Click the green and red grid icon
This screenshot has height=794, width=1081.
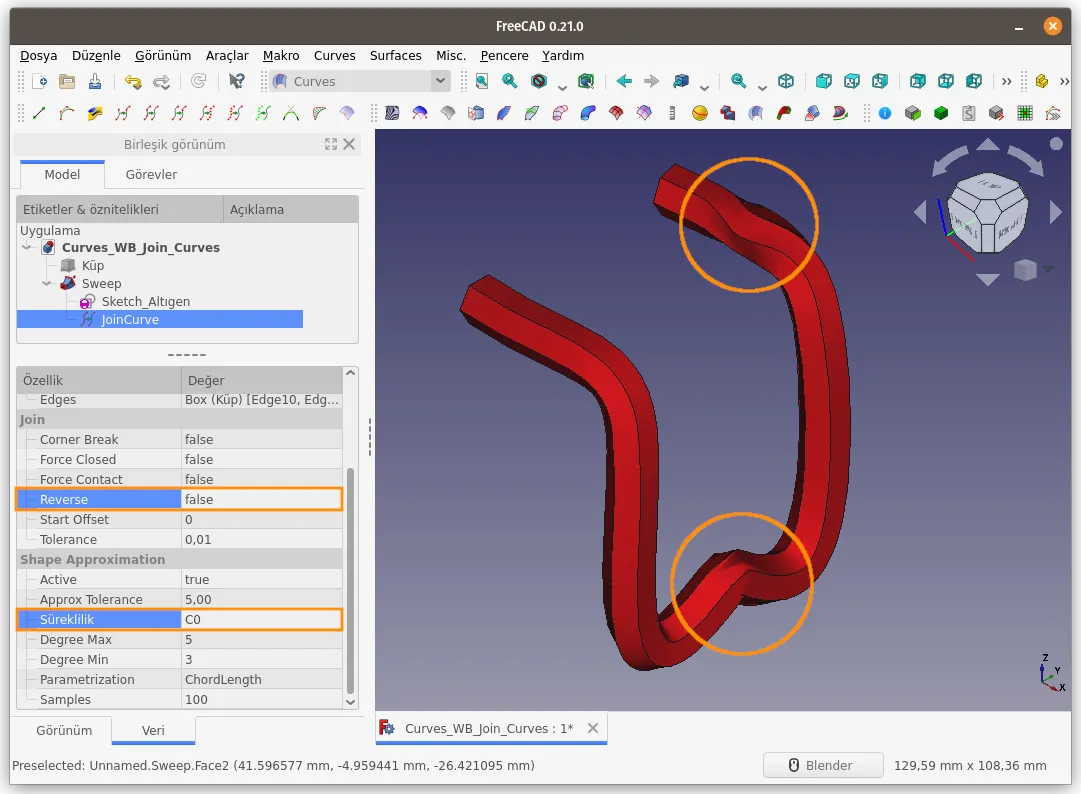1025,113
